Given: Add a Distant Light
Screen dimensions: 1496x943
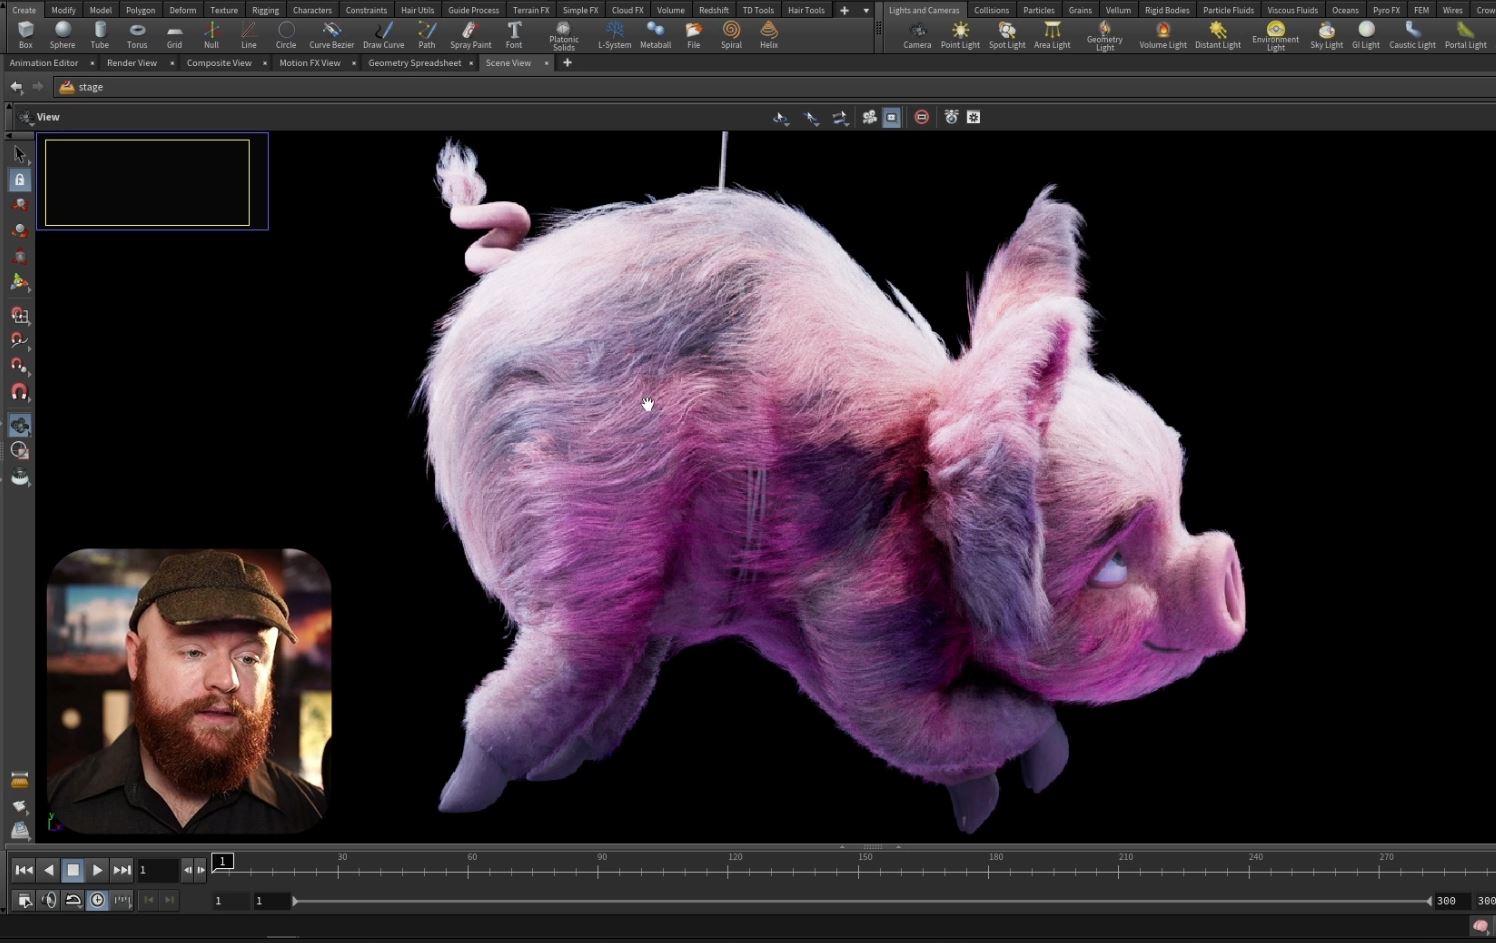Looking at the screenshot, I should (x=1217, y=35).
